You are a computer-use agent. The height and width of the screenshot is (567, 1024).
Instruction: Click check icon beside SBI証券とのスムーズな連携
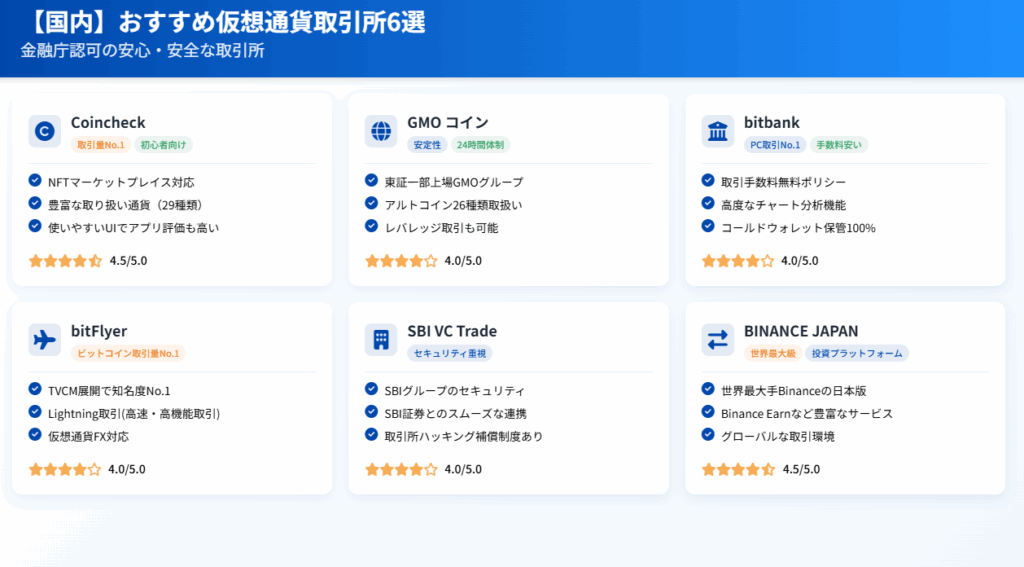coord(372,412)
